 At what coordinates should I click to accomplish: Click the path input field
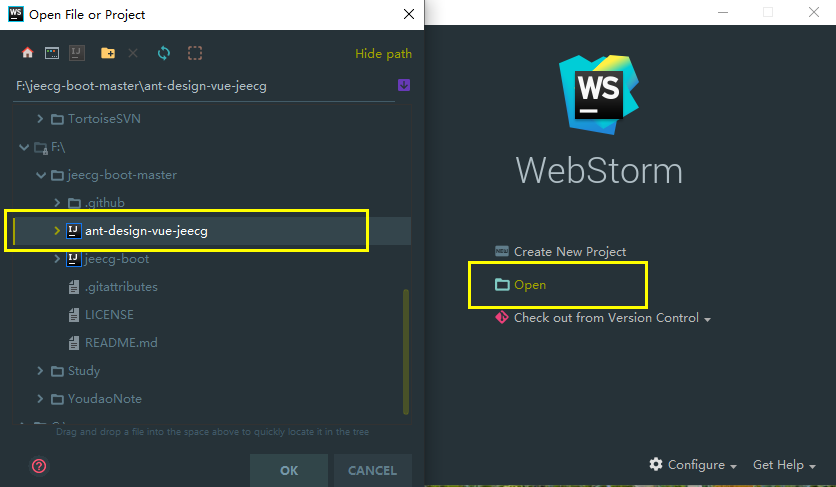click(205, 86)
